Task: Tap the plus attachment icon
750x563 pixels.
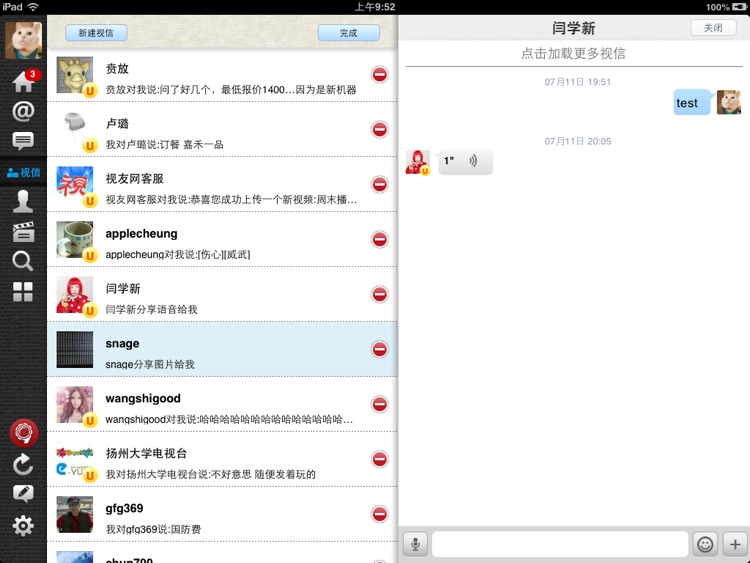Action: (735, 544)
